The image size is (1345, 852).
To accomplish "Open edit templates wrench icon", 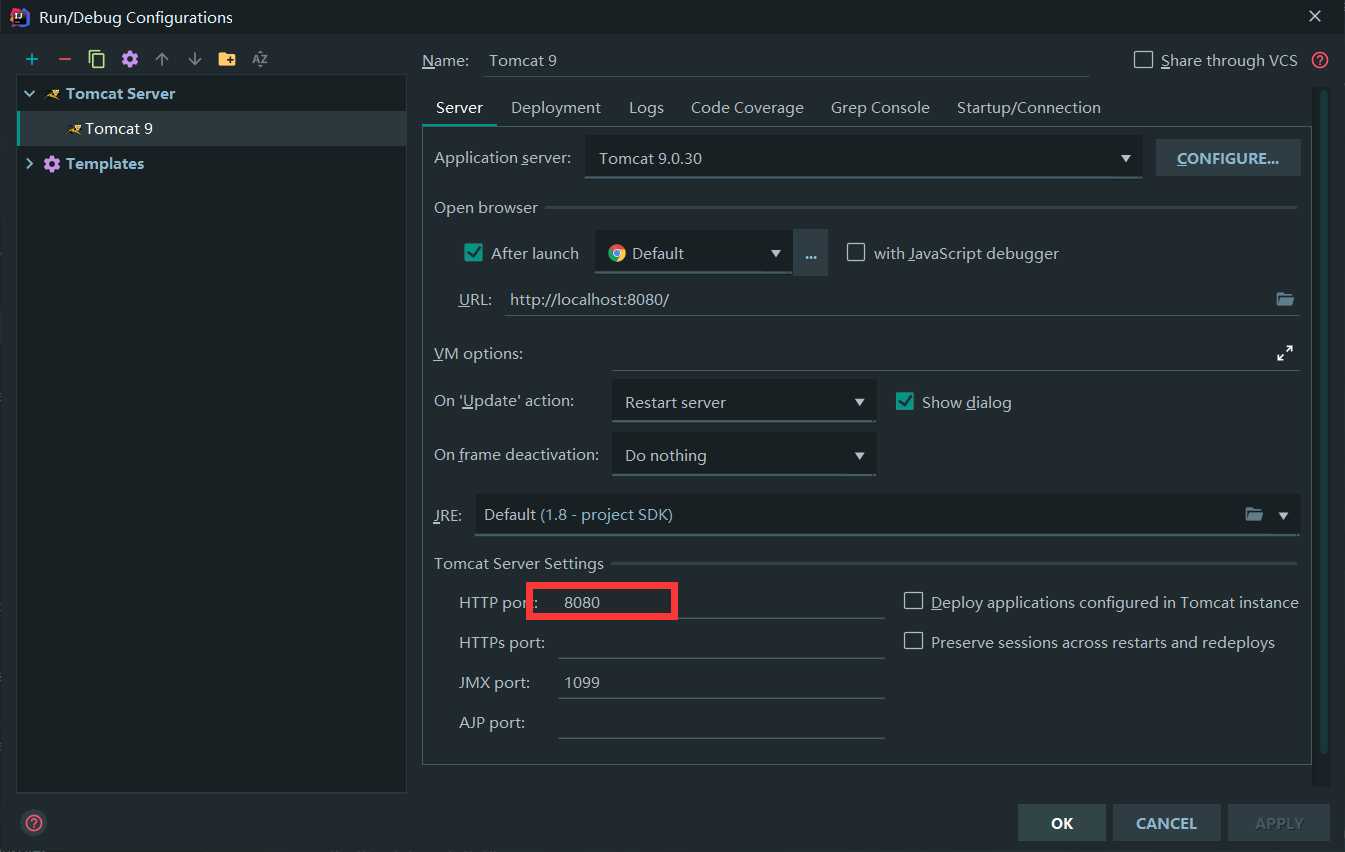I will (x=130, y=59).
